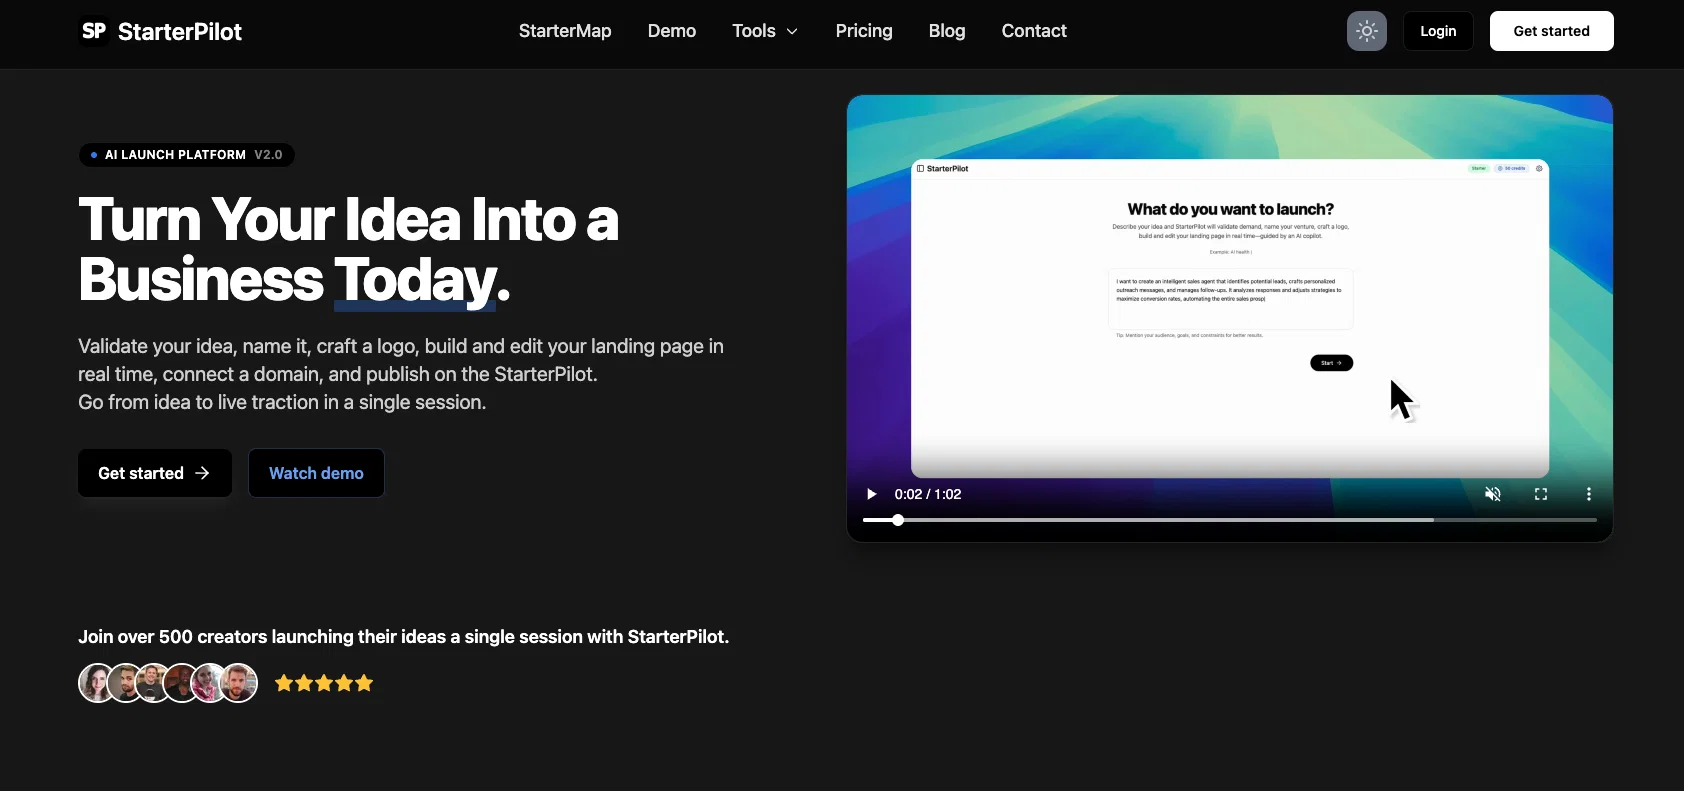Open the Contact page

point(1034,31)
